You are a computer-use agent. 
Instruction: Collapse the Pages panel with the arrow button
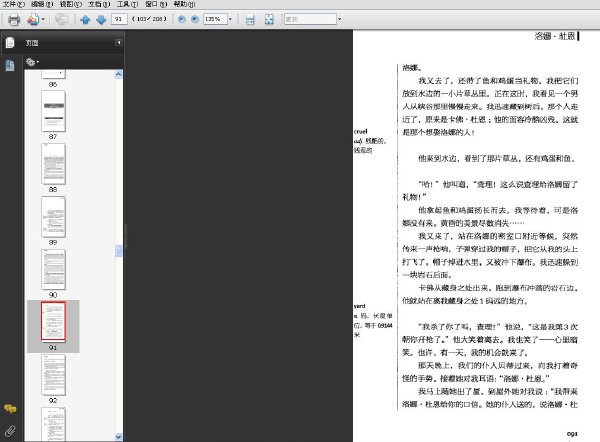point(119,42)
